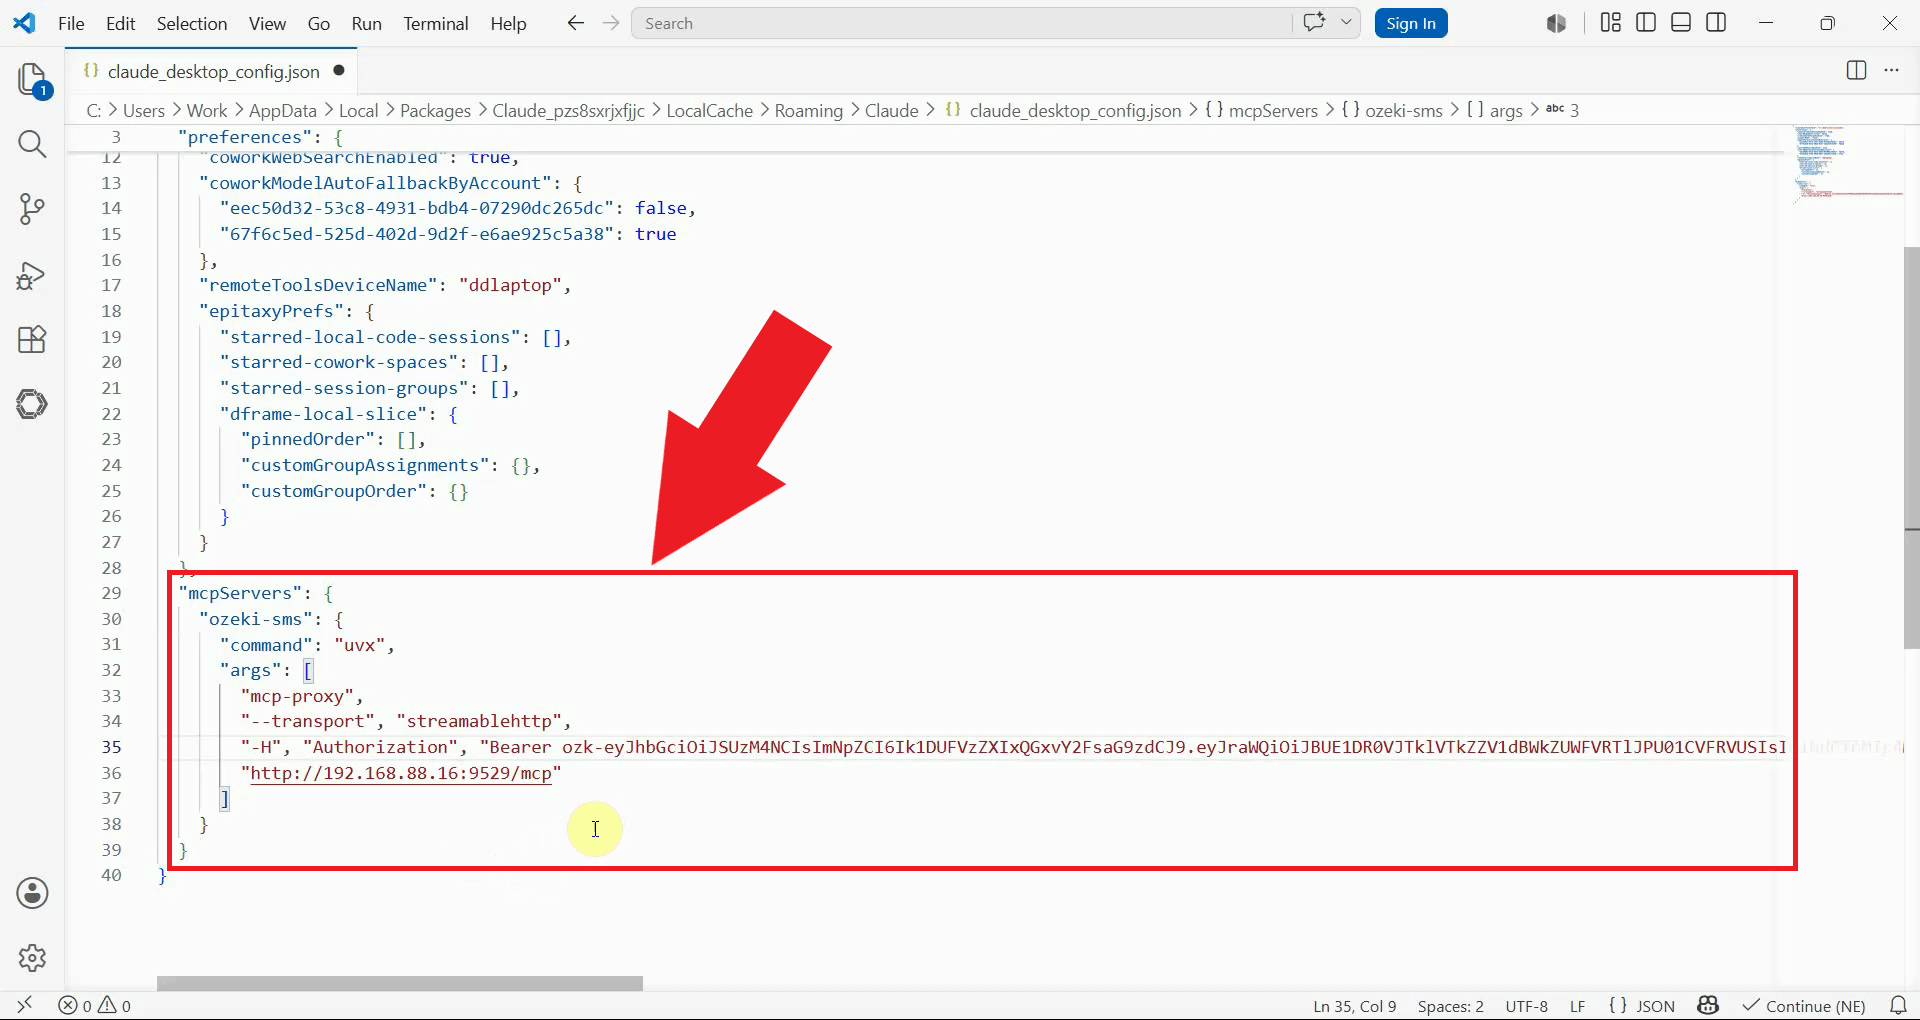Open the Selection menu
The image size is (1920, 1020).
point(192,23)
